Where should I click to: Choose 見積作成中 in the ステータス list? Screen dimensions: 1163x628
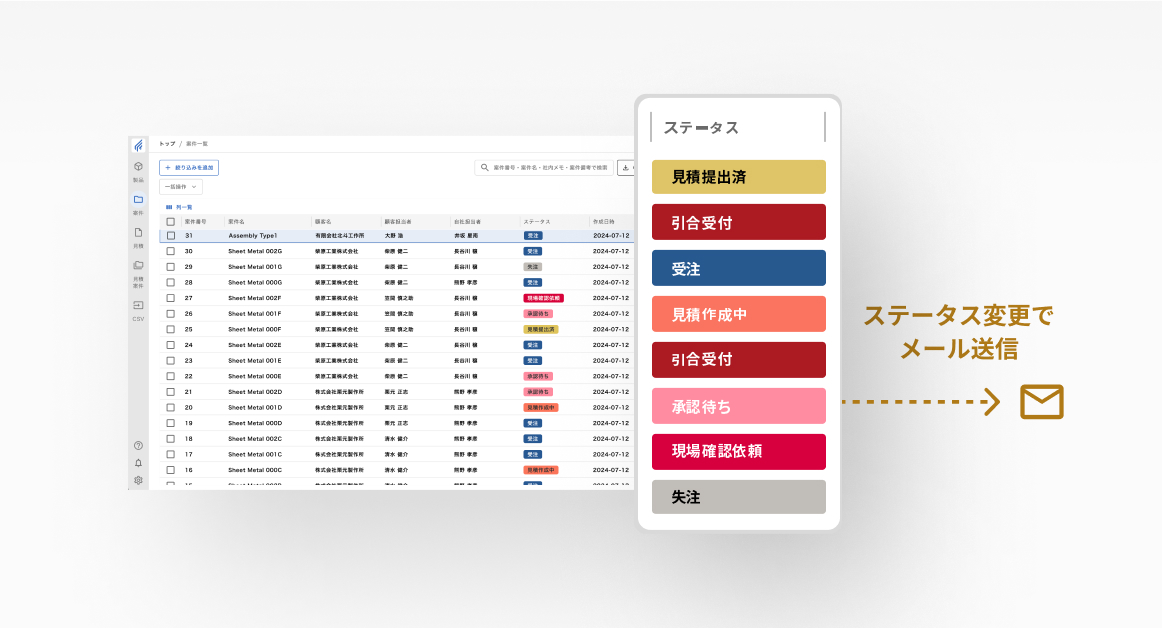tap(738, 314)
